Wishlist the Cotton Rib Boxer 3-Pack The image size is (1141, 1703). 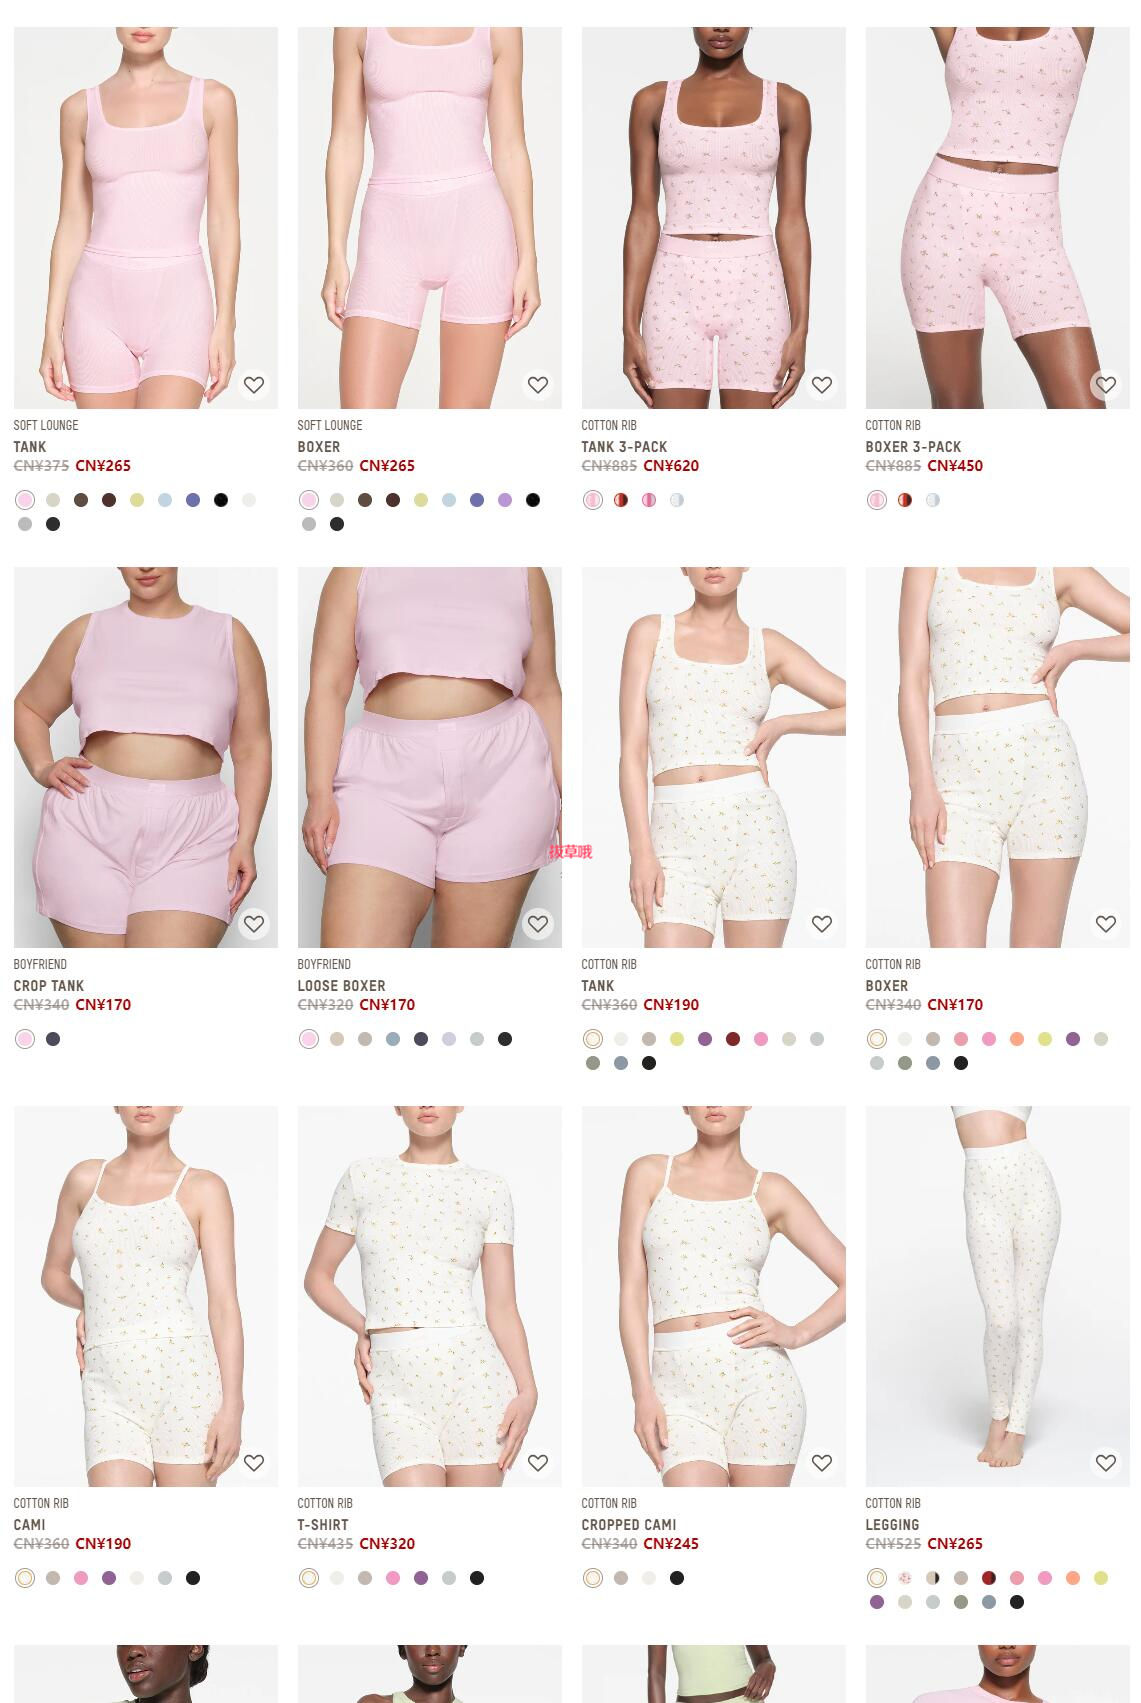click(1106, 385)
